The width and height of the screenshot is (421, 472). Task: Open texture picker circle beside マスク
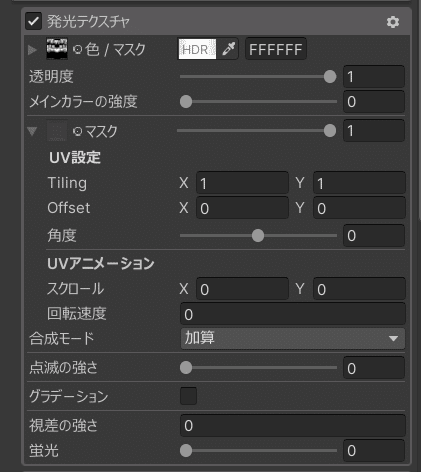click(x=77, y=131)
